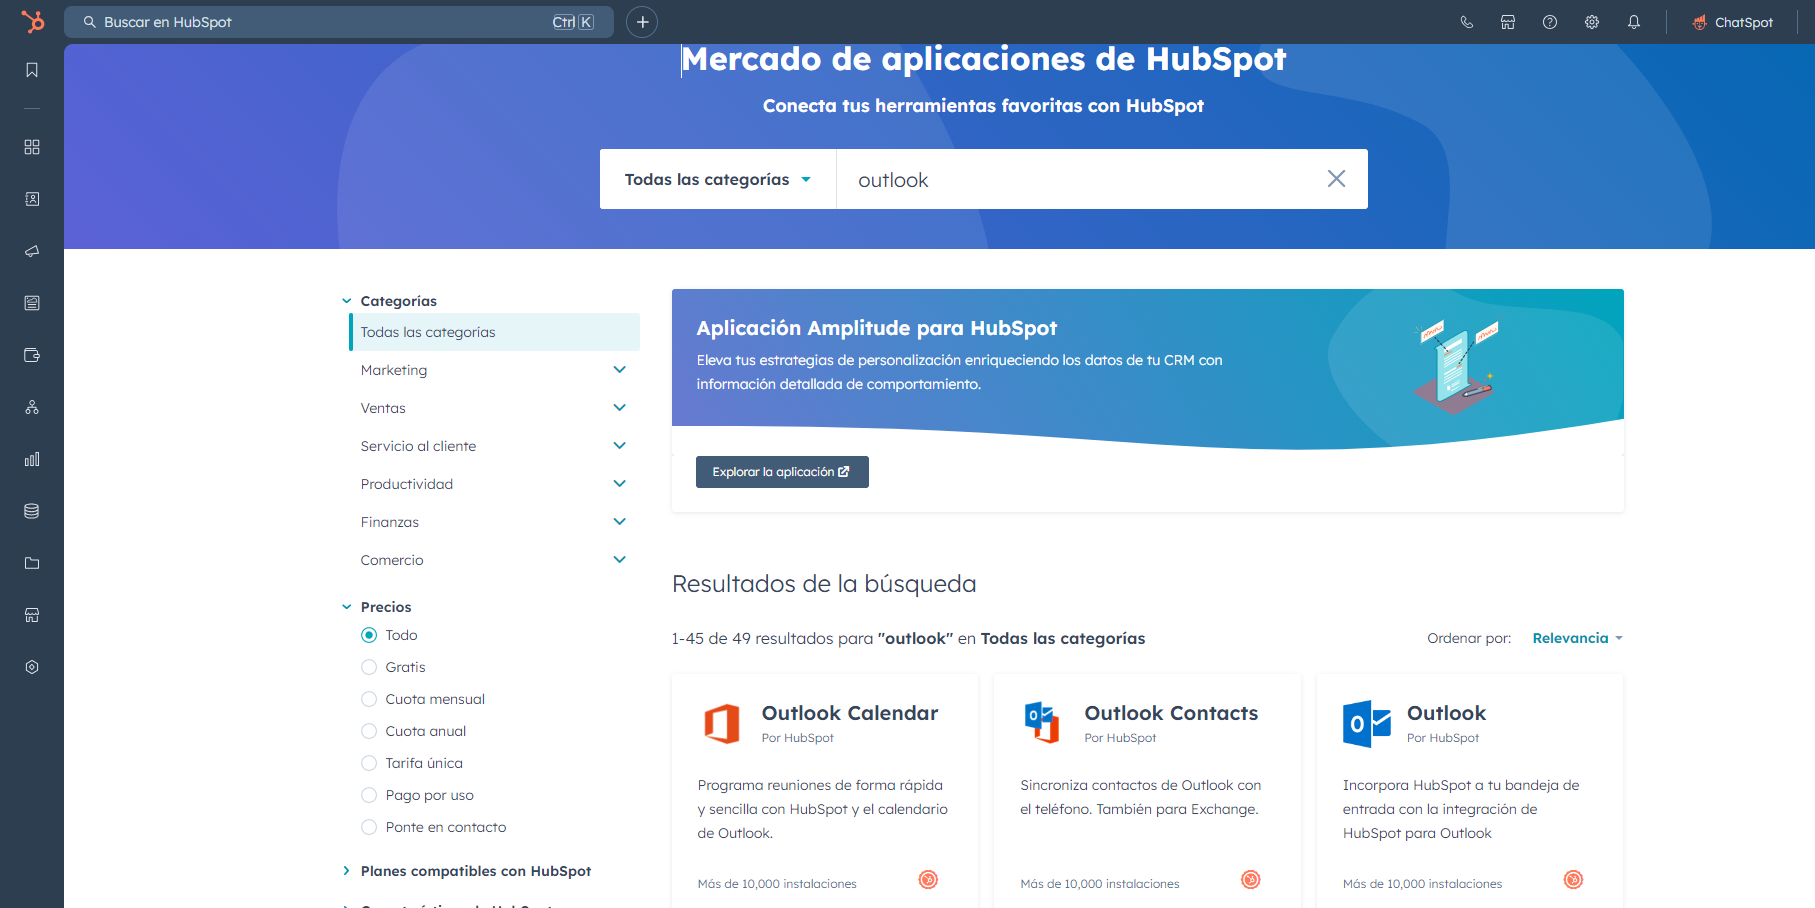This screenshot has height=908, width=1815.
Task: Expand the Marketing category chevron
Action: click(619, 370)
